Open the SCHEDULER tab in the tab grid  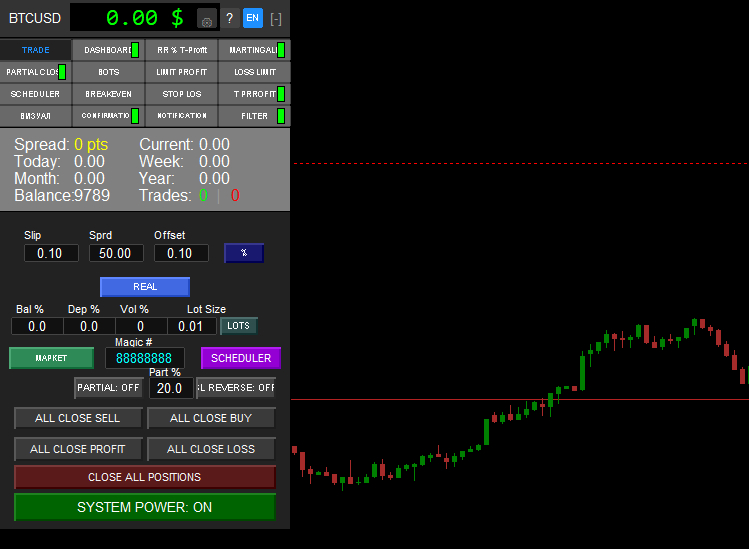coord(35,94)
